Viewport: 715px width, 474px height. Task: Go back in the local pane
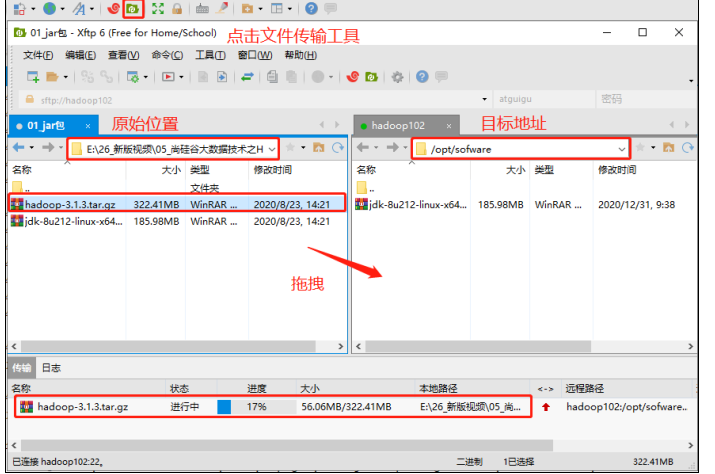(x=19, y=147)
